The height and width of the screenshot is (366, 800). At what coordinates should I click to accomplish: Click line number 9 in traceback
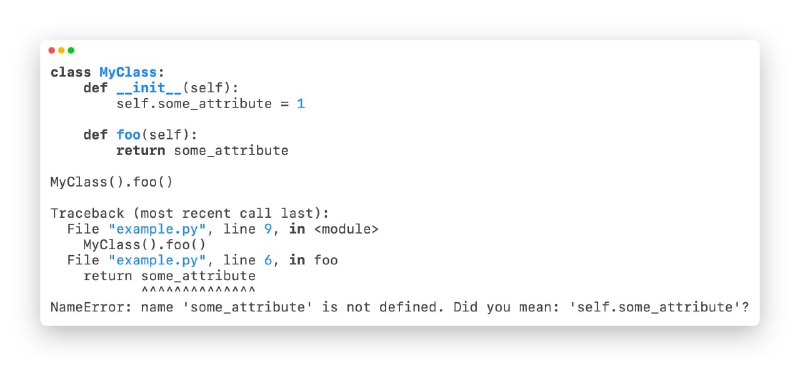268,229
